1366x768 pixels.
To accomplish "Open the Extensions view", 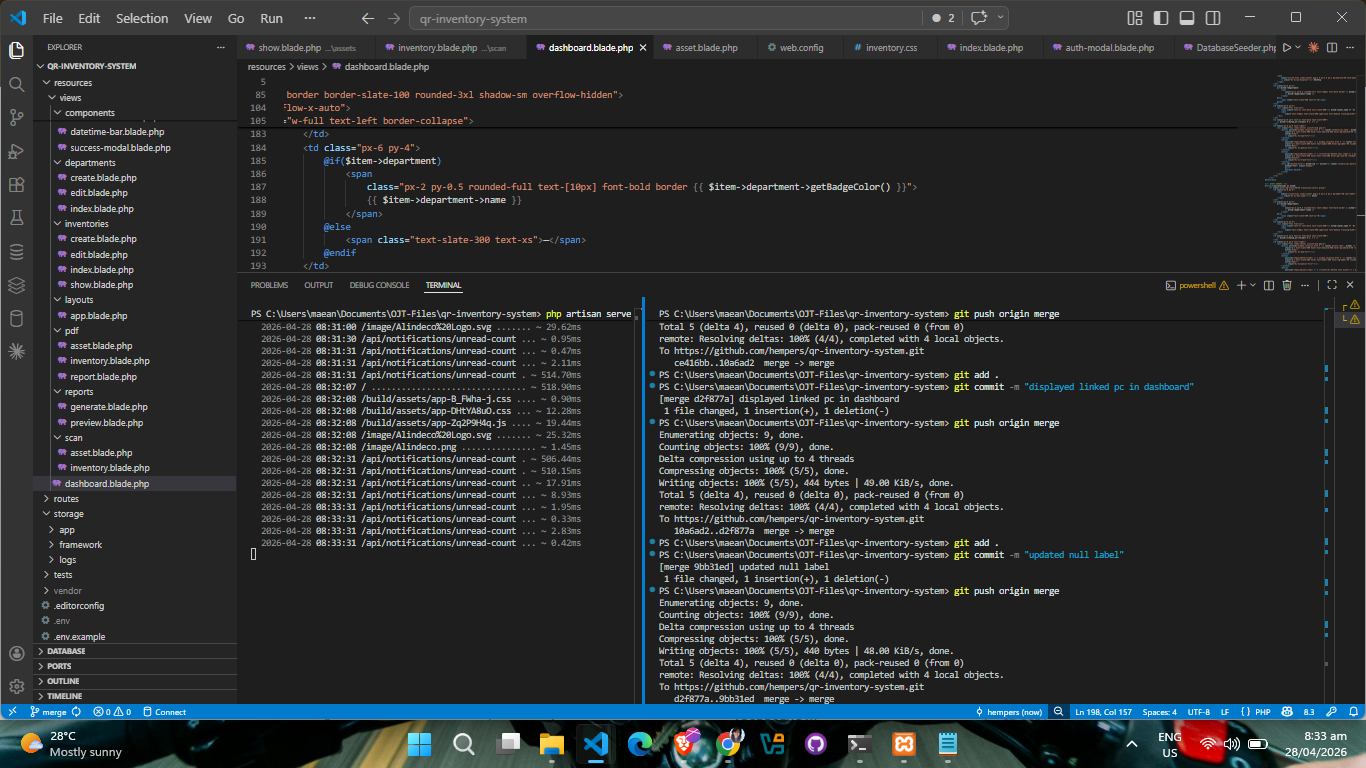I will pyautogui.click(x=16, y=185).
